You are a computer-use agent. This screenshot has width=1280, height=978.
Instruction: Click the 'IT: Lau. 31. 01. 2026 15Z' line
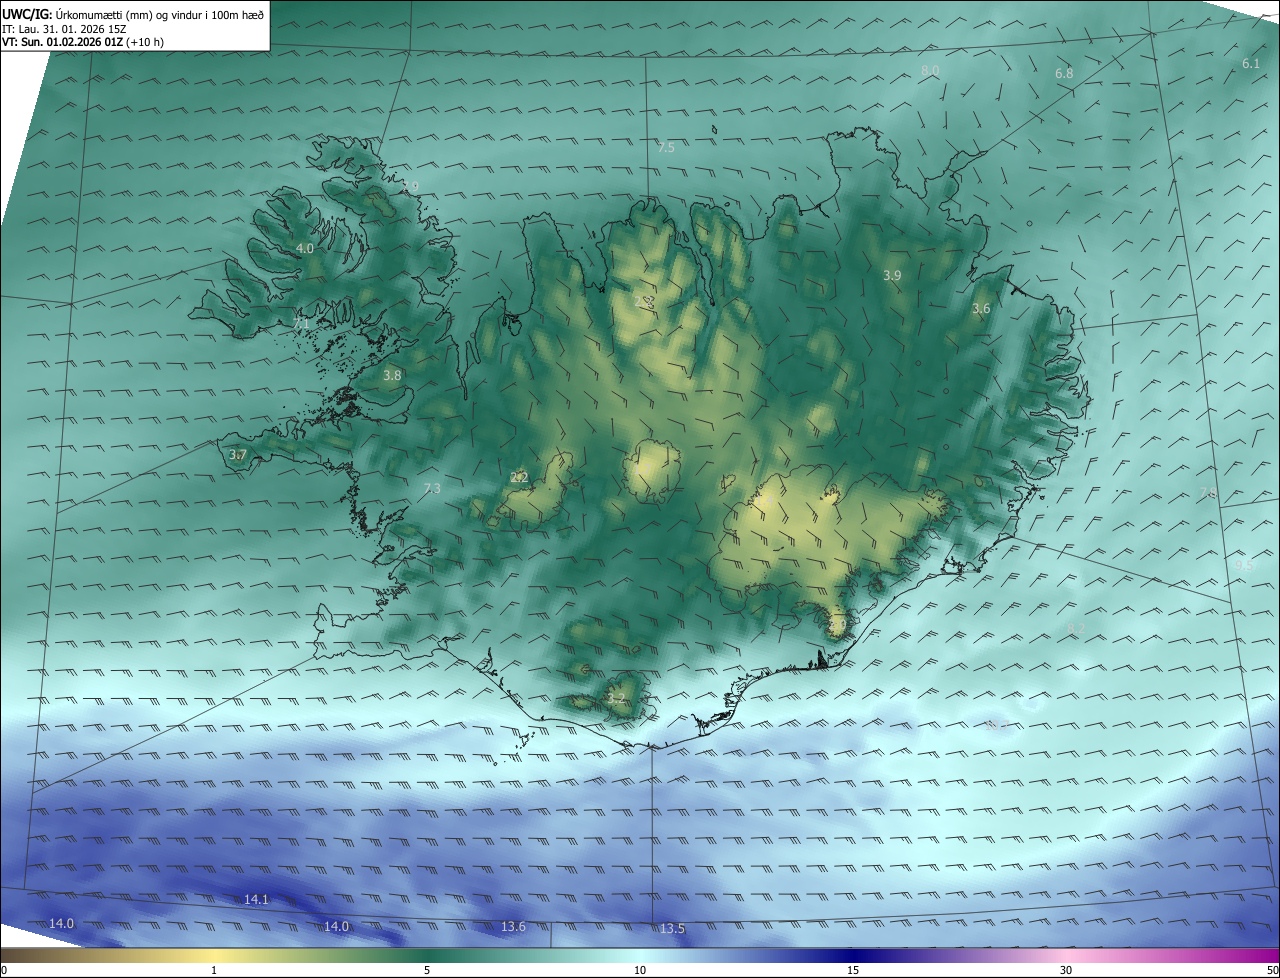[63, 29]
